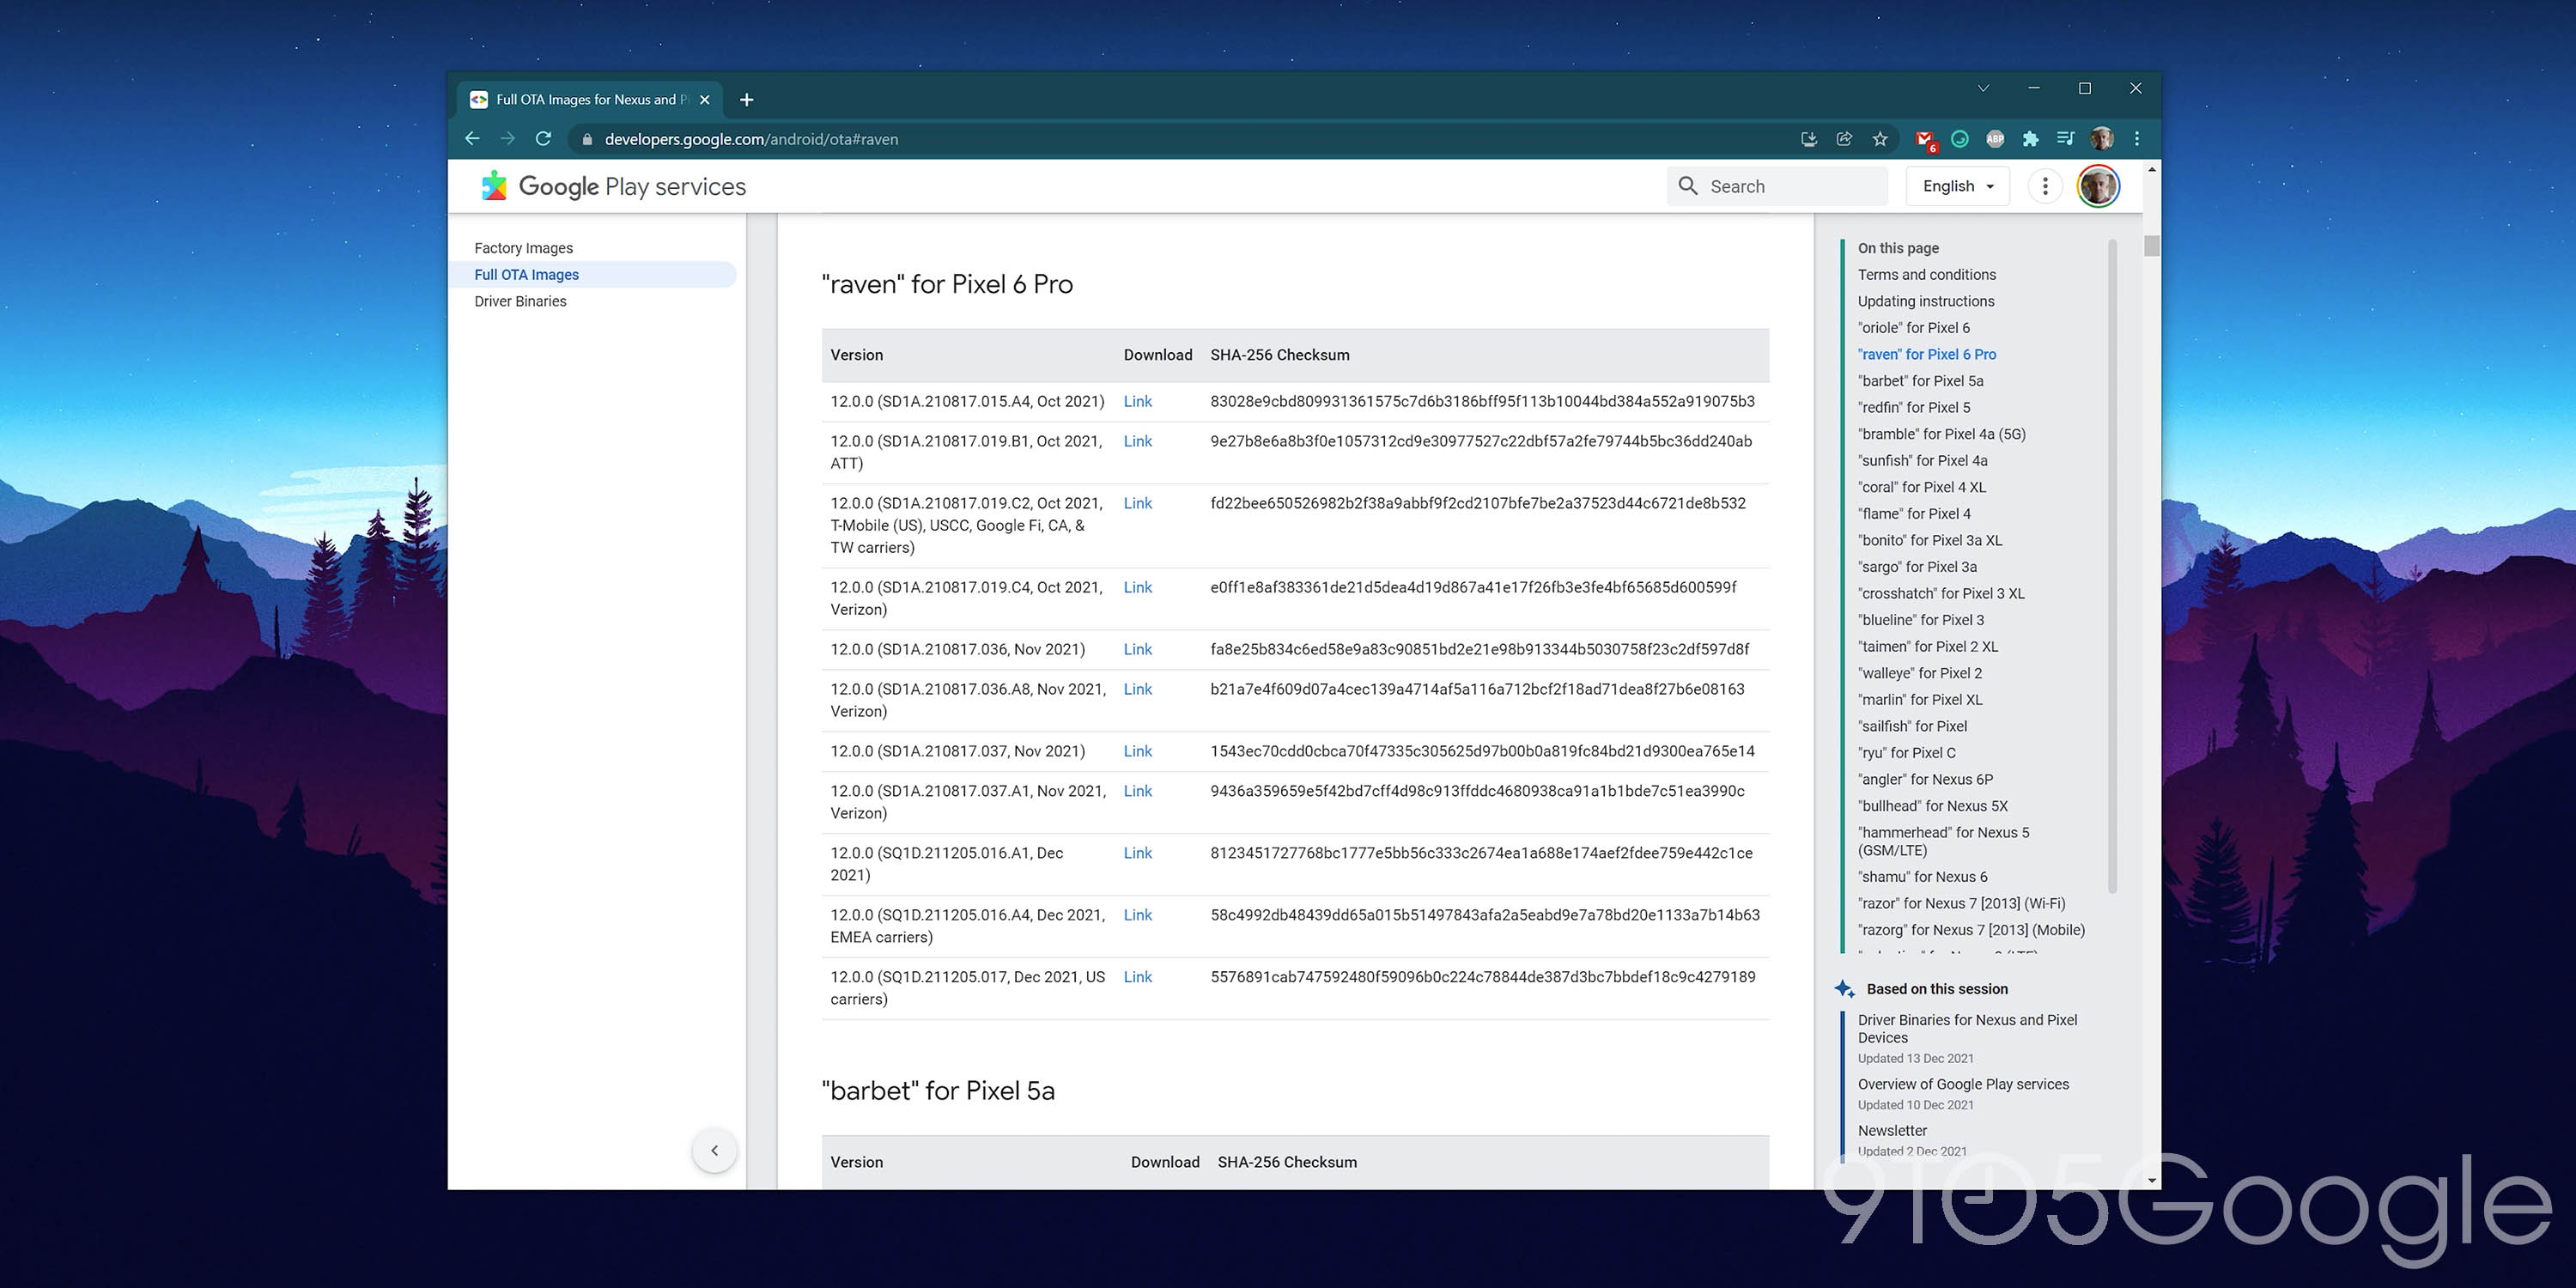Image resolution: width=2576 pixels, height=1288 pixels.
Task: Select Driver Binaries in left navigation
Action: [x=520, y=301]
